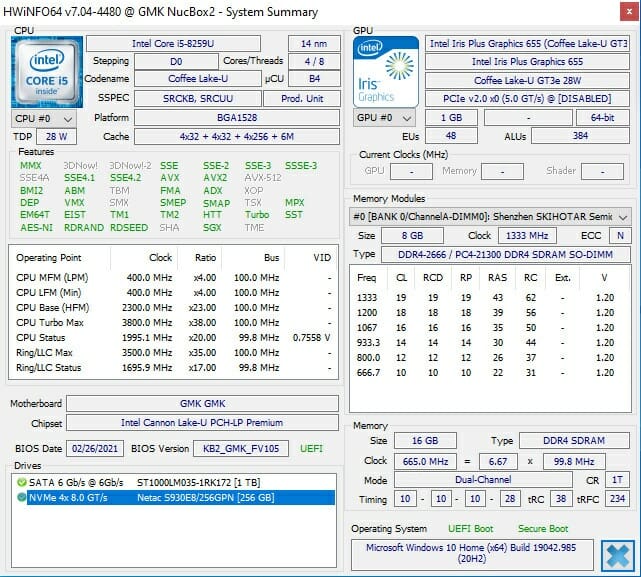Click the Ring/LLC Max 3500.0 MHz value

pyautogui.click(x=147, y=352)
